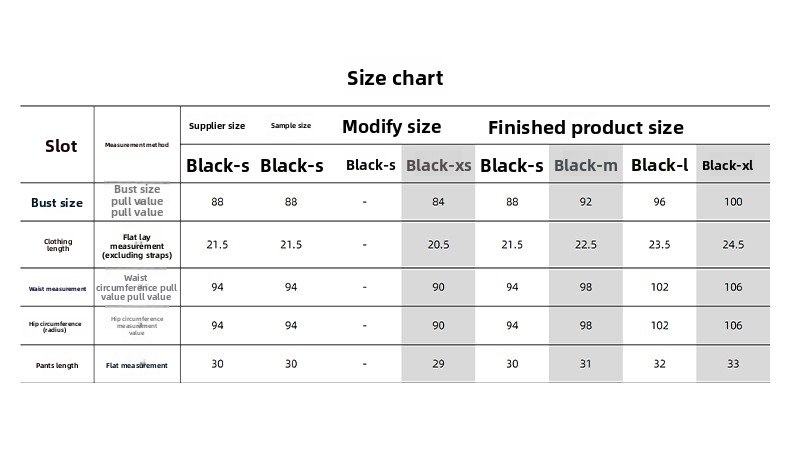Click the "Black-m" size header
Screen dimensions: 790x456
586,165
